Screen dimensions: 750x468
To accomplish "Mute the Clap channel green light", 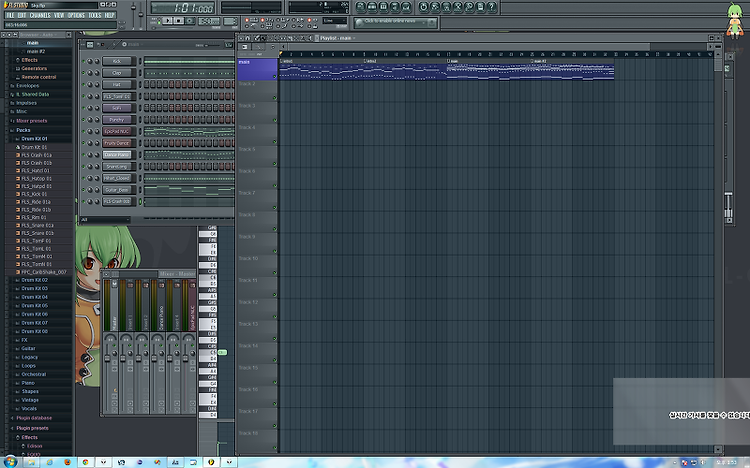I will click(83, 73).
